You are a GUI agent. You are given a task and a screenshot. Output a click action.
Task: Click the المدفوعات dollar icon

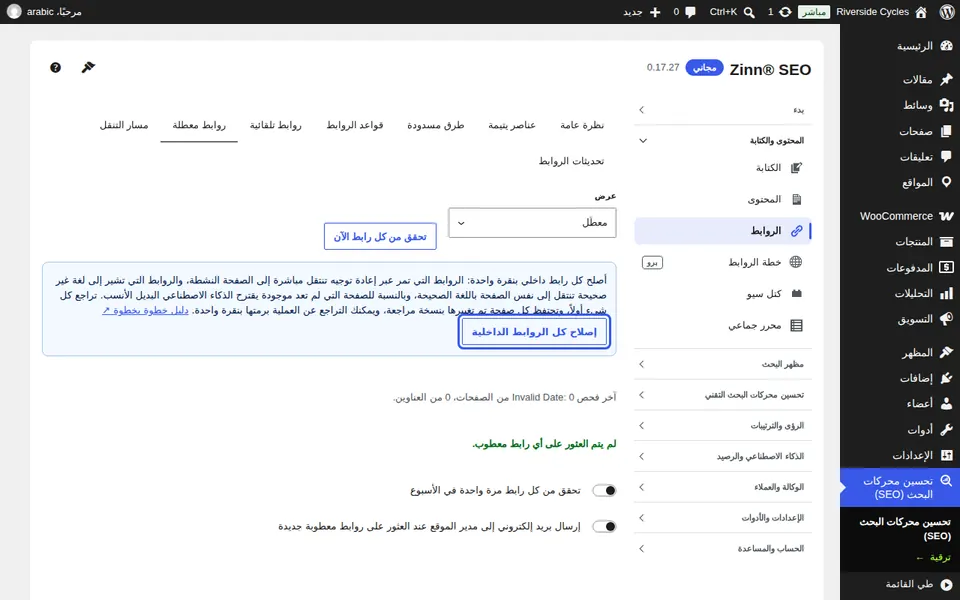coord(947,268)
